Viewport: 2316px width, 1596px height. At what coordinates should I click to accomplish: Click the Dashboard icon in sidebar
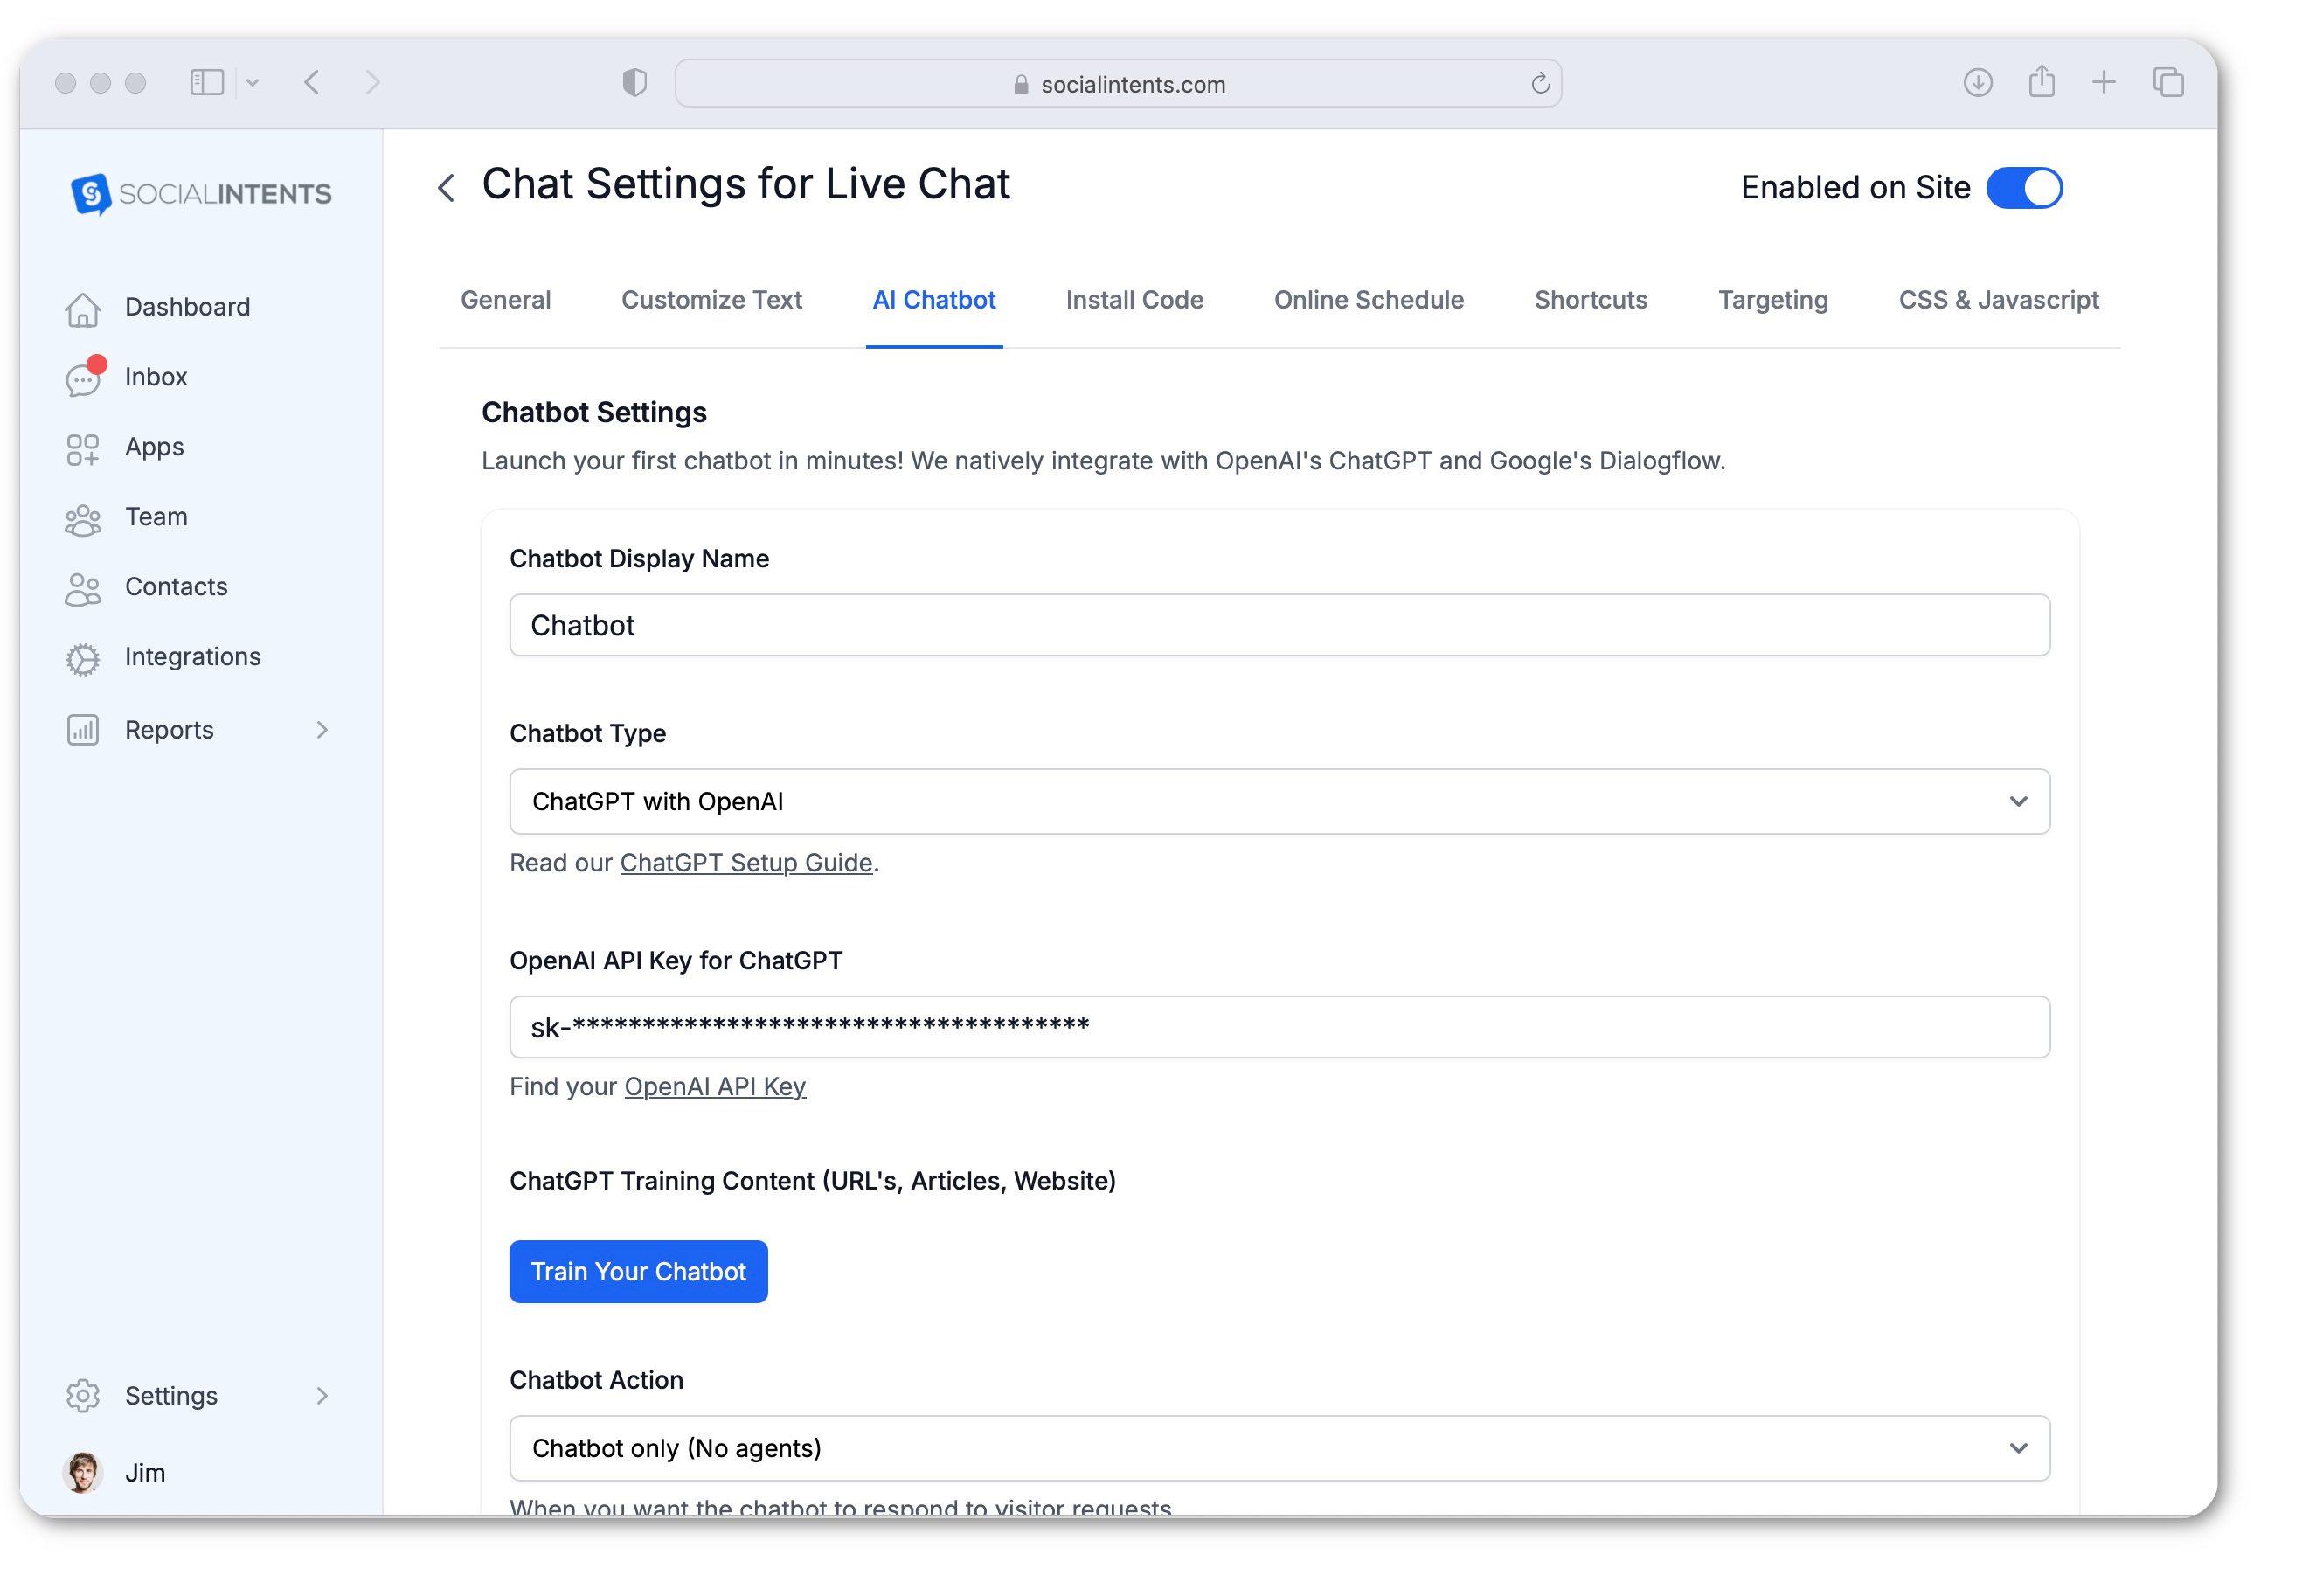pyautogui.click(x=85, y=304)
